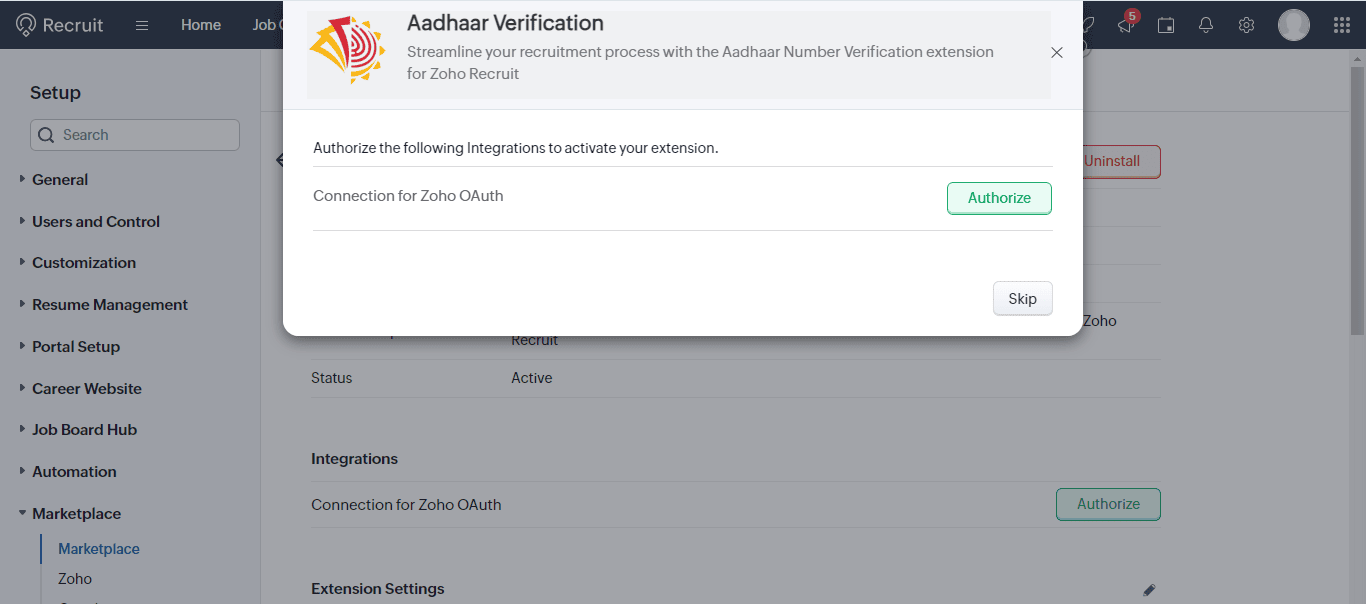Expand Users and Control section

[x=95, y=222]
